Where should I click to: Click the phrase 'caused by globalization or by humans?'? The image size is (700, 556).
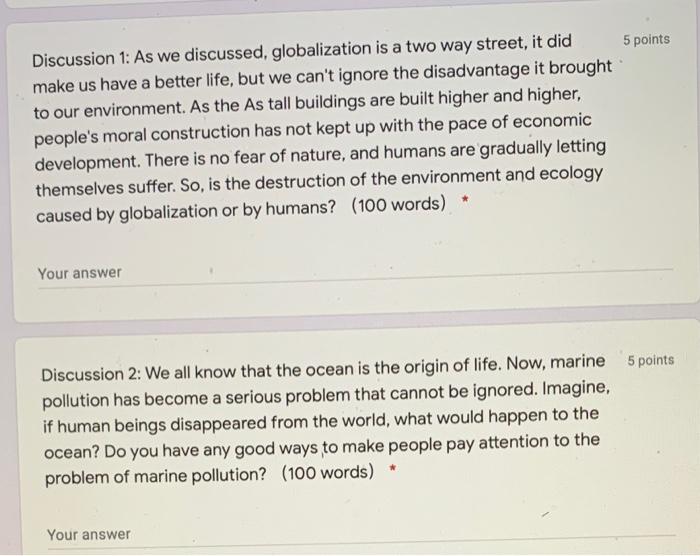click(185, 212)
